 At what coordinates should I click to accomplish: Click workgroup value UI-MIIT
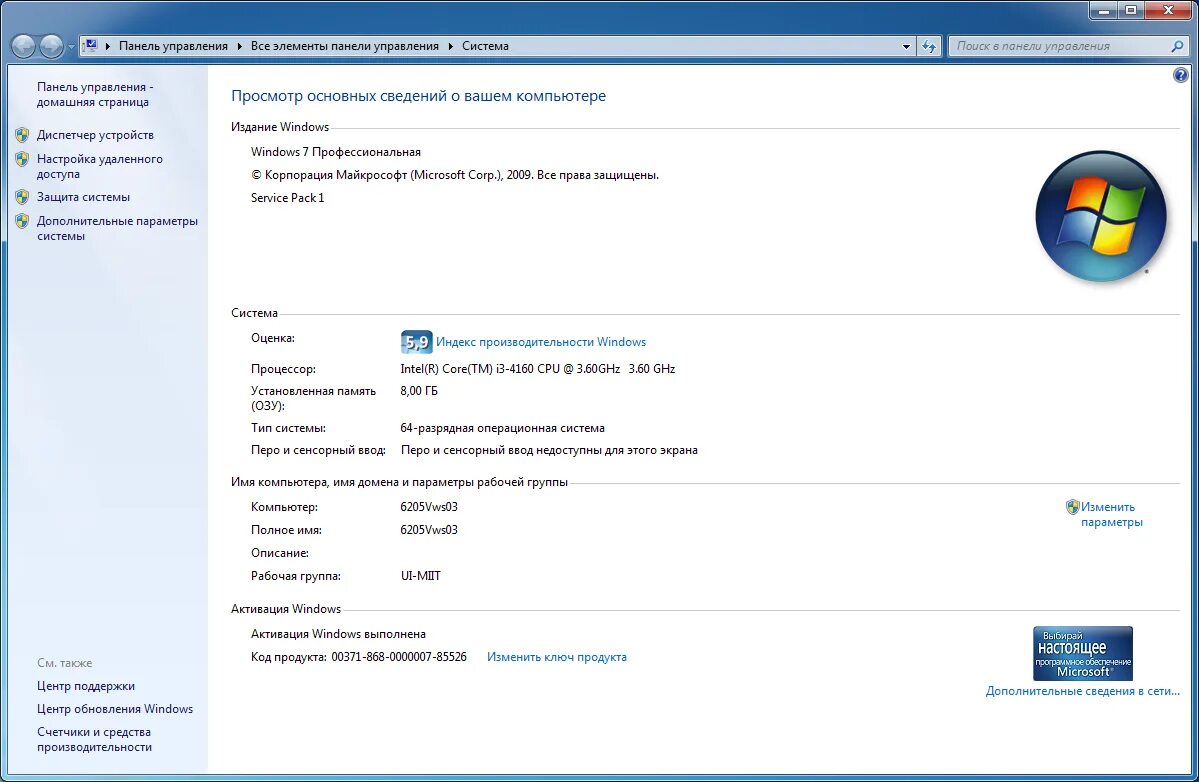tap(421, 576)
